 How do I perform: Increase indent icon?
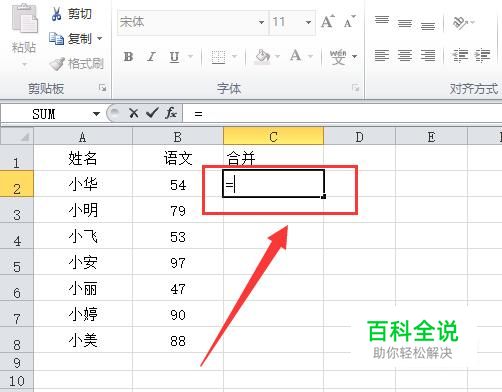[482, 55]
